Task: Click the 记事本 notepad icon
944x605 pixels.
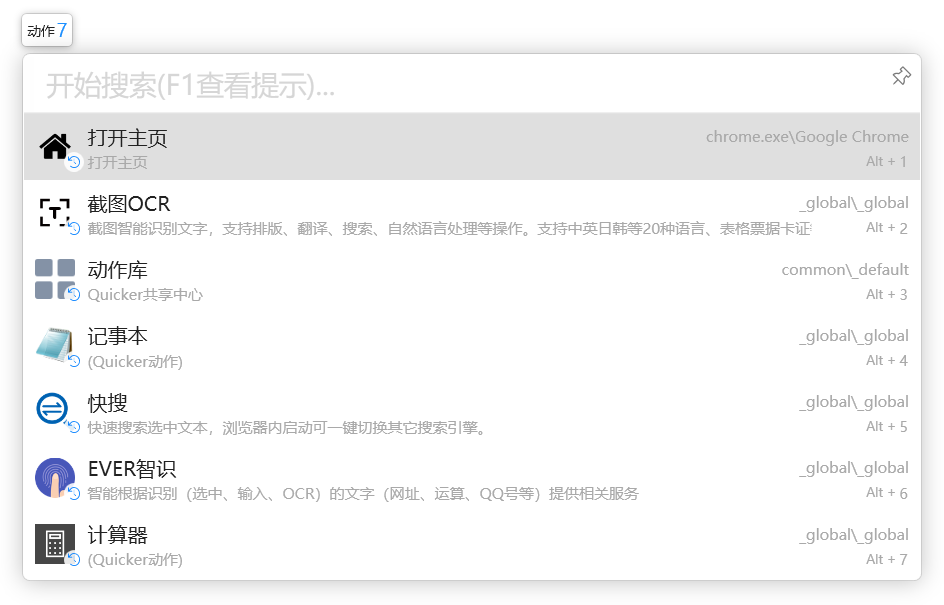Action: [55, 345]
